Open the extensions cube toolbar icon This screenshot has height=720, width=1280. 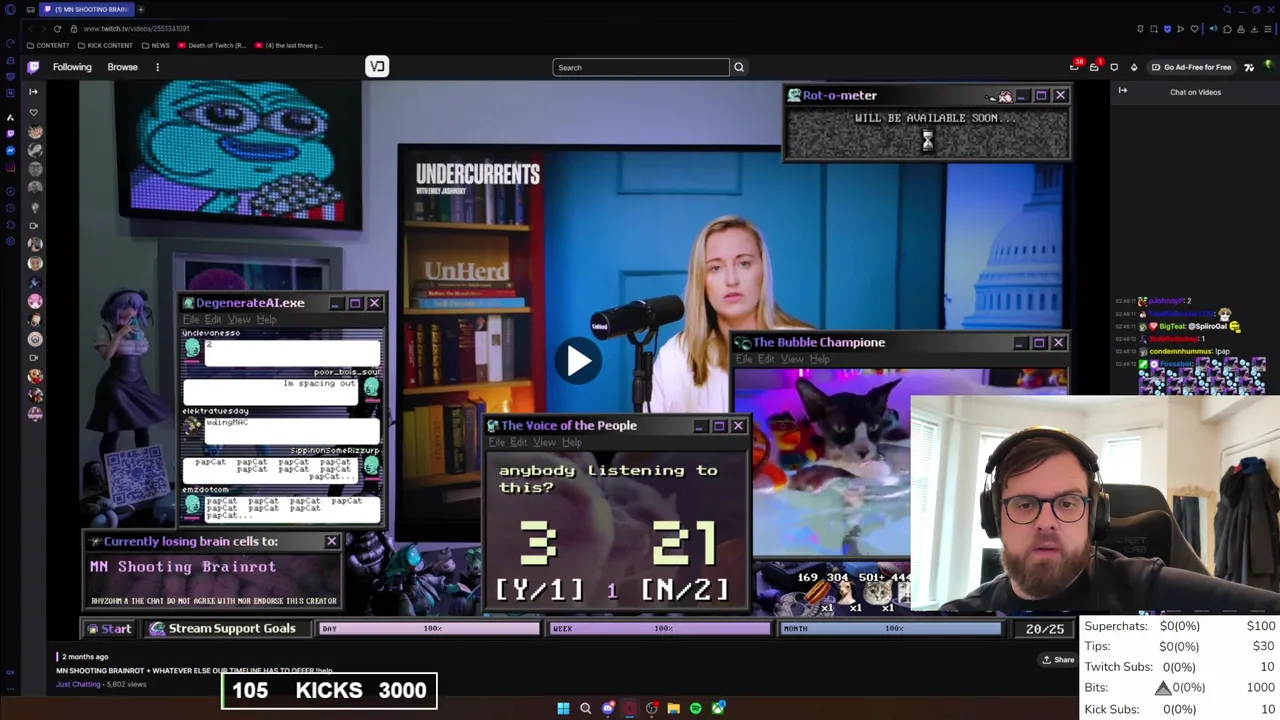(1227, 29)
